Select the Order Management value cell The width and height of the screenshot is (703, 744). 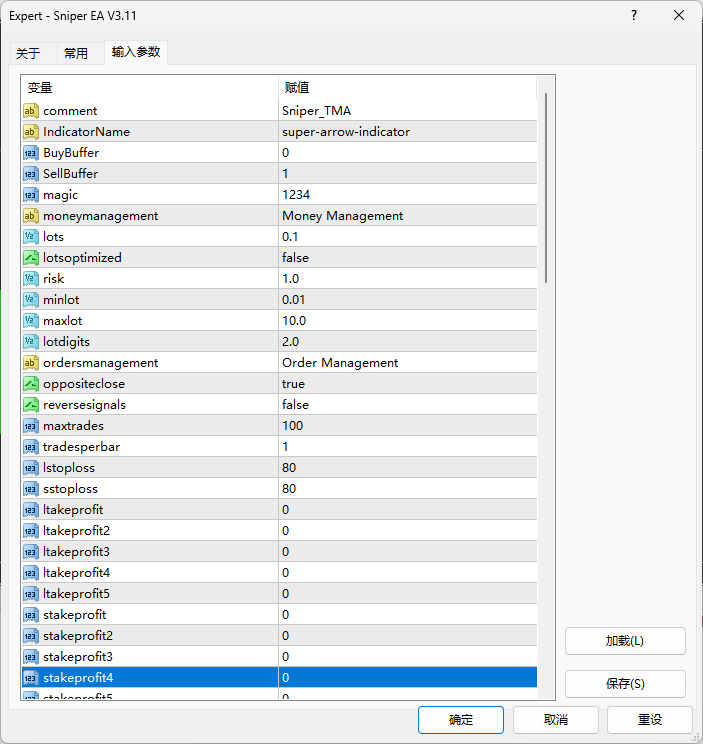point(407,363)
